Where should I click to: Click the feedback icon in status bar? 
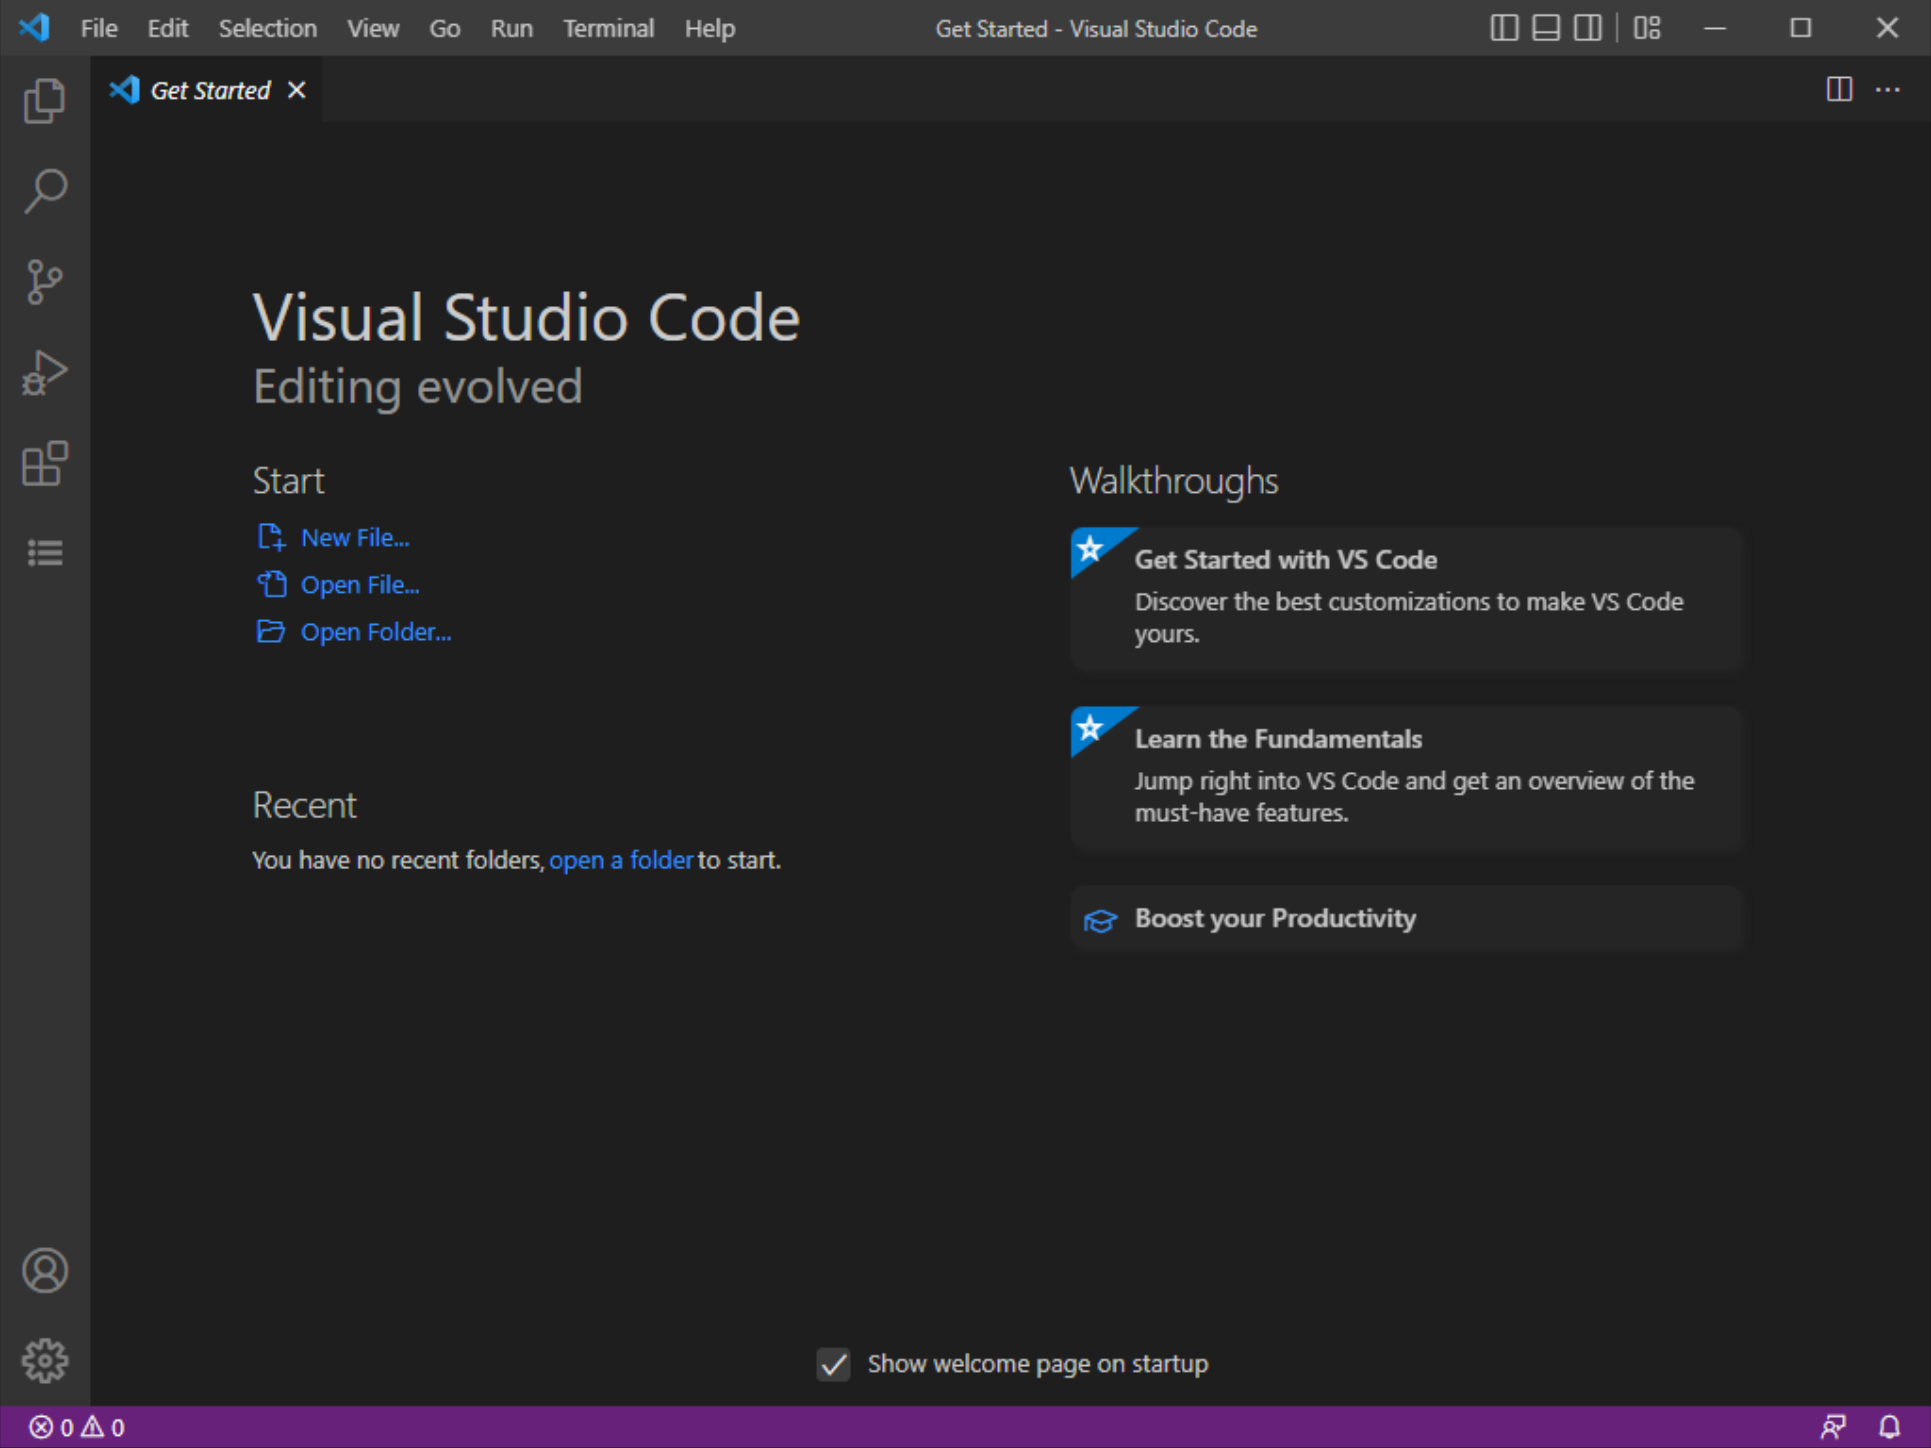(x=1833, y=1427)
